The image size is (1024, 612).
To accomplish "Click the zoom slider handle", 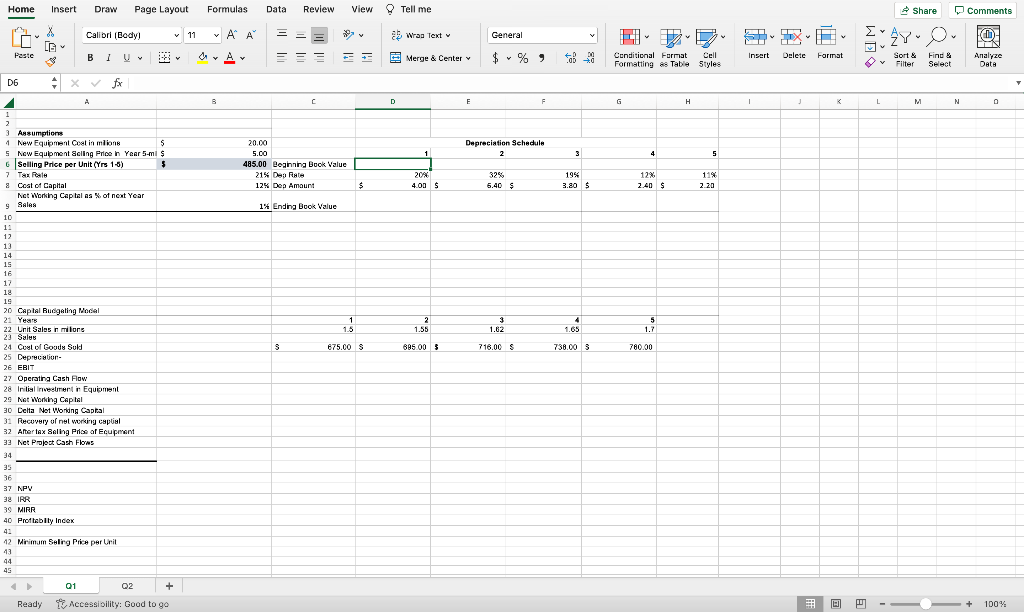I will pos(925,604).
